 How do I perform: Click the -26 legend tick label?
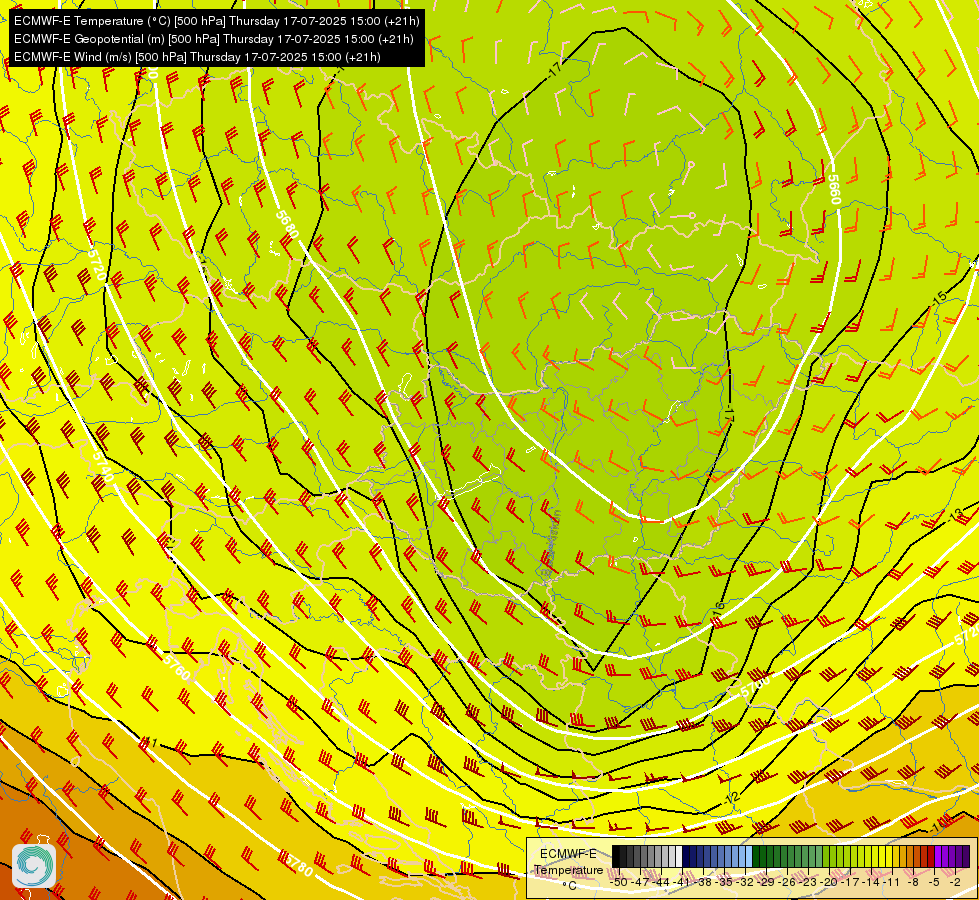pyautogui.click(x=787, y=882)
